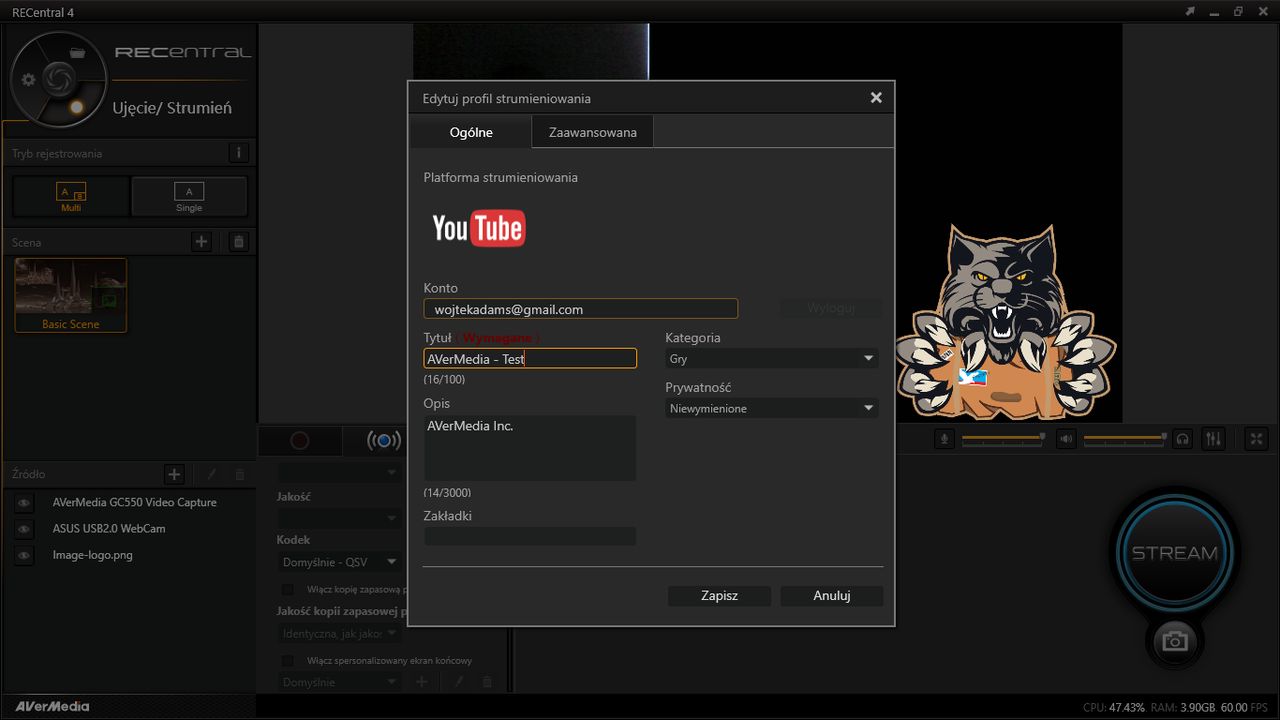Open settings gear in circular menu
The width and height of the screenshot is (1280, 720).
[x=28, y=79]
